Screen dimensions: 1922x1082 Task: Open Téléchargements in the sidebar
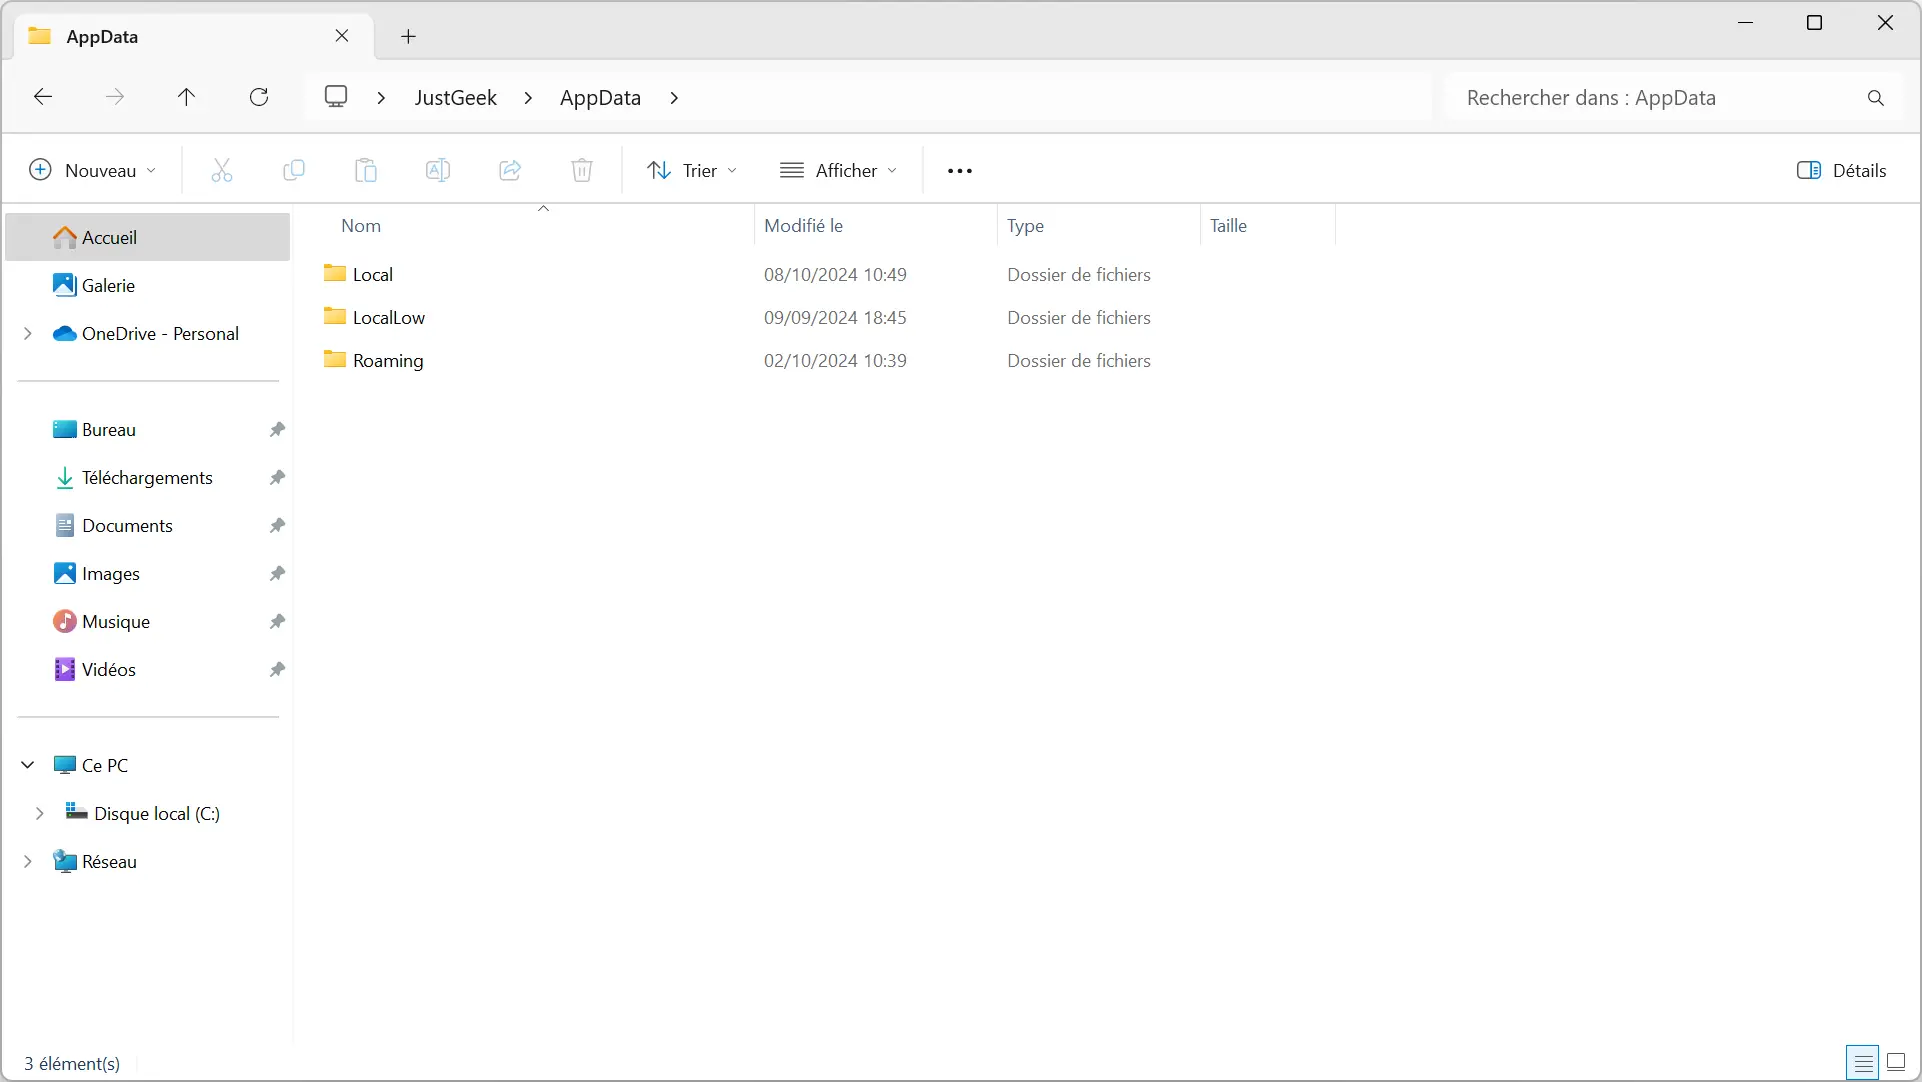click(x=147, y=478)
